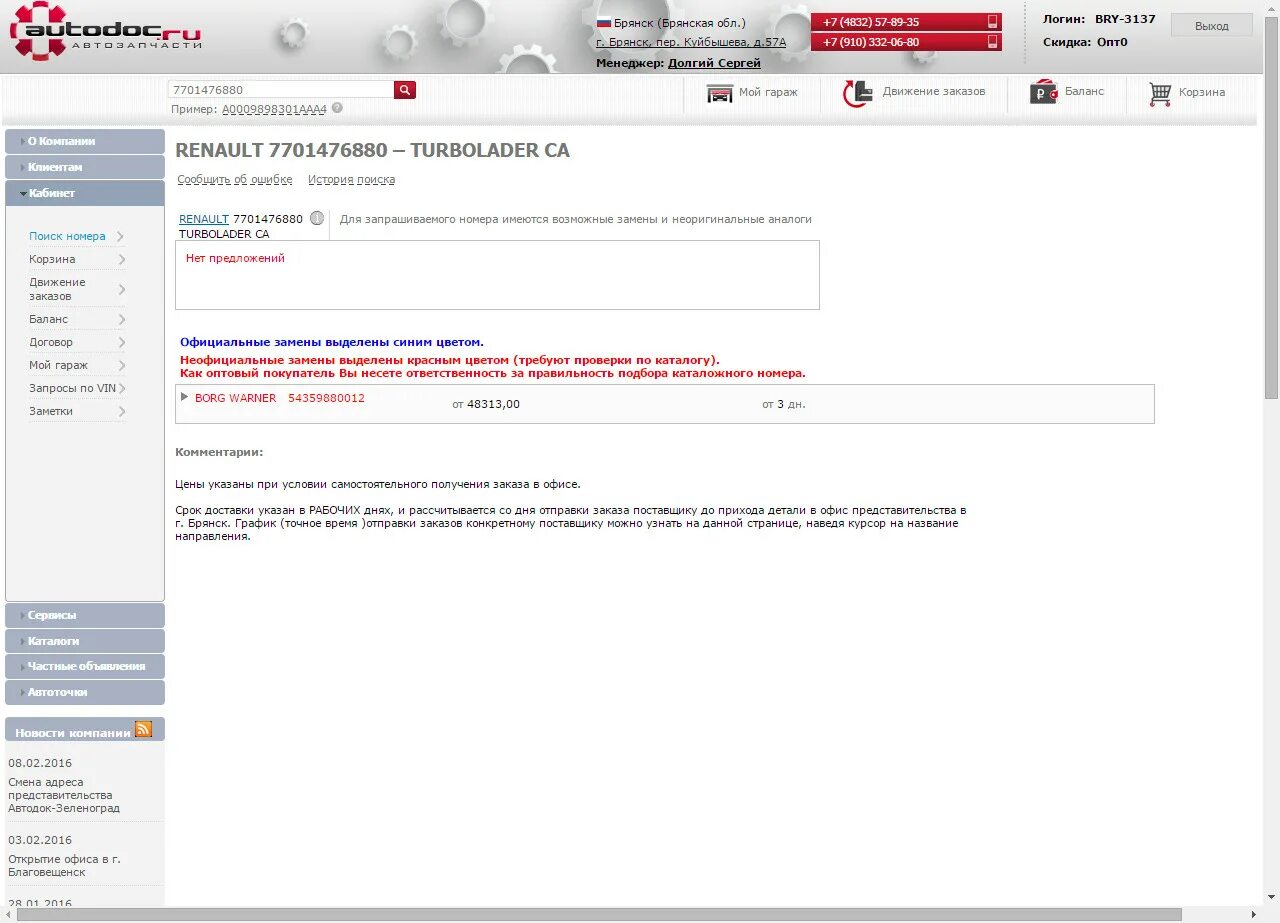1280x923 pixels.
Task: Click the red search magnifier button
Action: pos(405,90)
